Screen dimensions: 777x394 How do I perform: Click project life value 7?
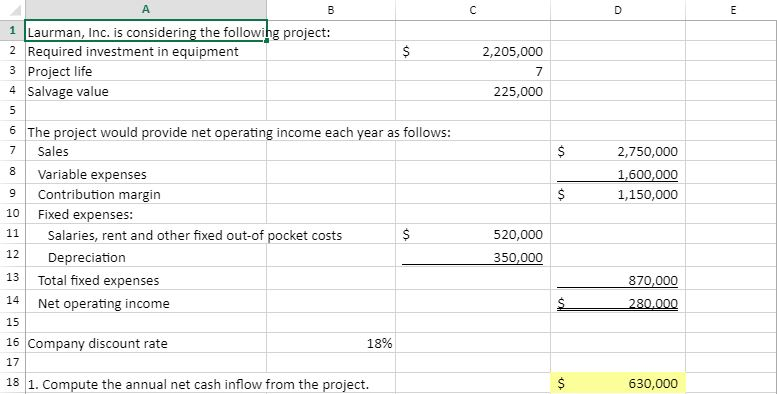(x=473, y=71)
